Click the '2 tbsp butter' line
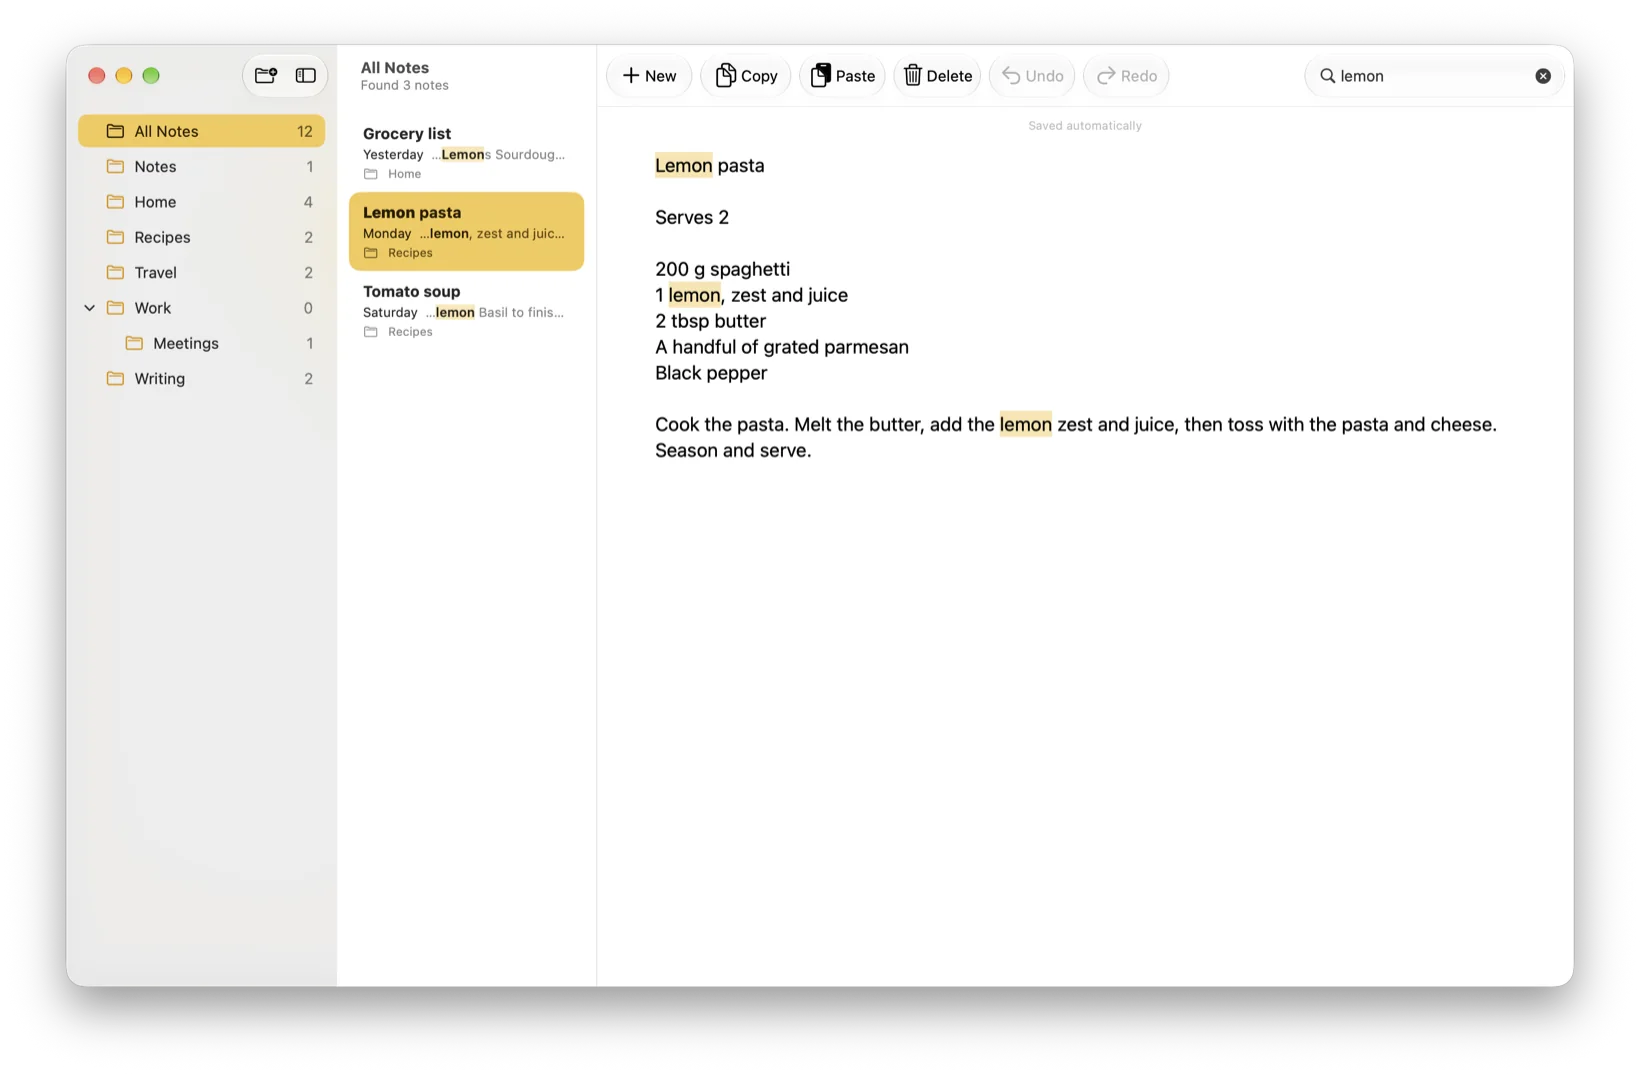This screenshot has height=1074, width=1640. pos(710,321)
